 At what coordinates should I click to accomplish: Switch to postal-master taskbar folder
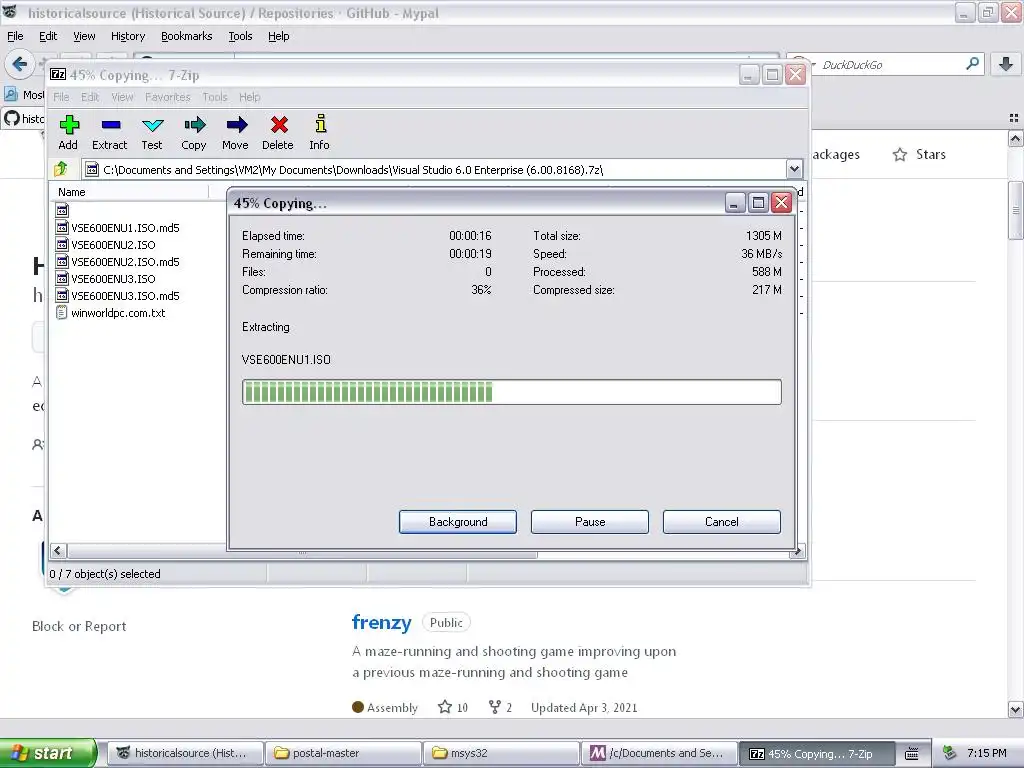(344, 753)
